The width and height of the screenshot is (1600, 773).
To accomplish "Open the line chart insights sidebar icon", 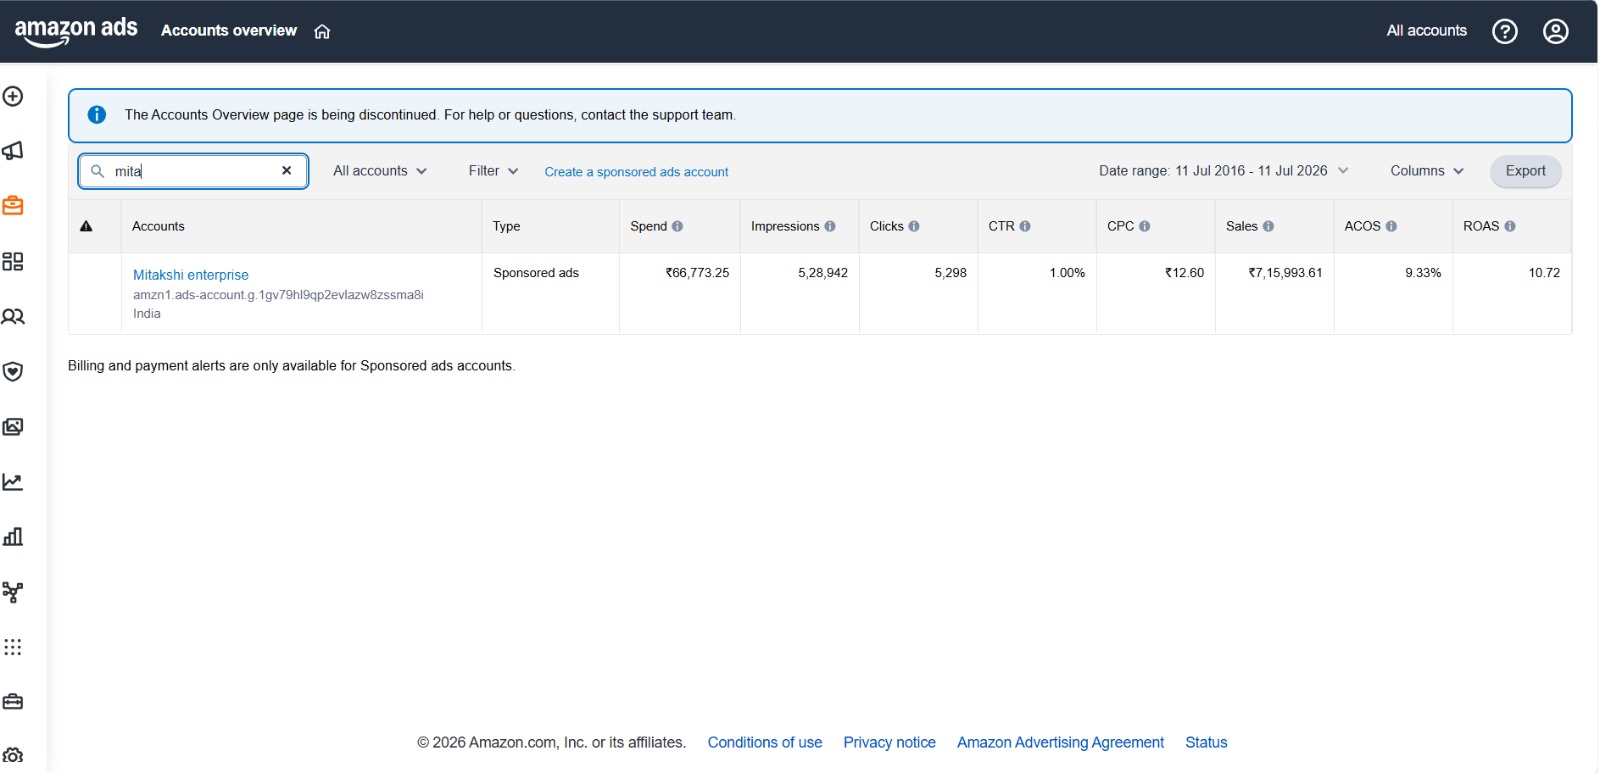I will 13,482.
